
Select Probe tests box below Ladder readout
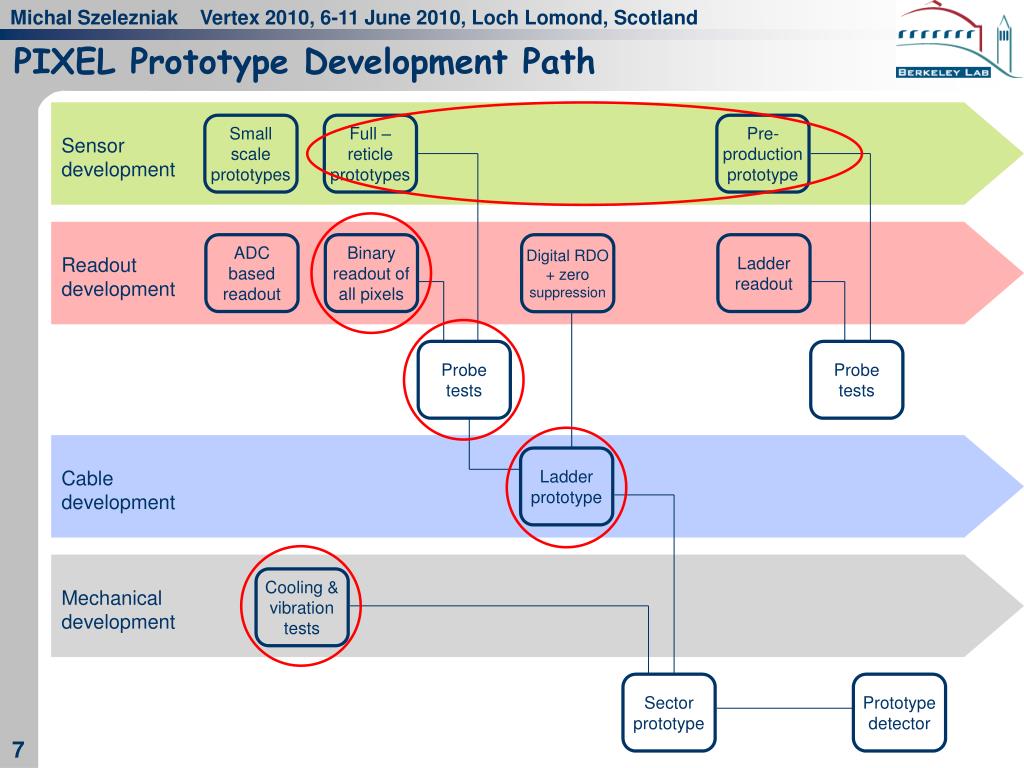pos(857,380)
